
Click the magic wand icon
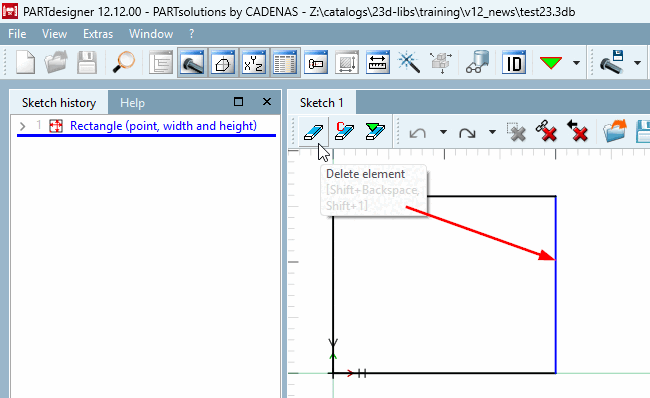[409, 63]
